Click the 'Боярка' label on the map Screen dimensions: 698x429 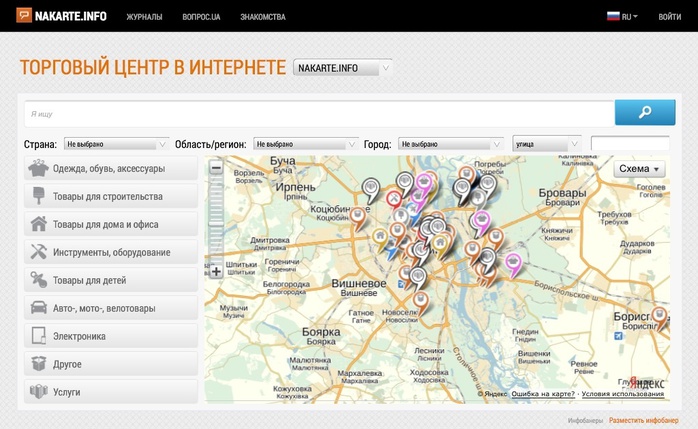(321, 332)
